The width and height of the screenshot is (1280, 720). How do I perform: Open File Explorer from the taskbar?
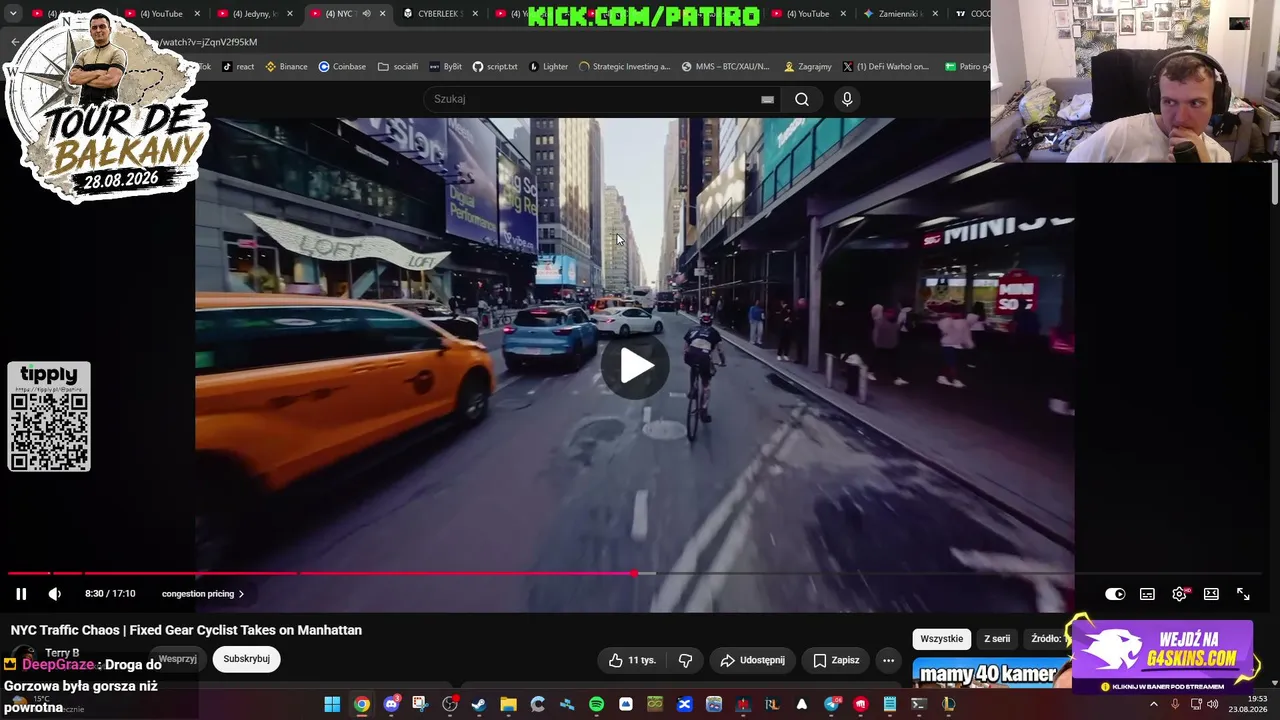(x=508, y=705)
